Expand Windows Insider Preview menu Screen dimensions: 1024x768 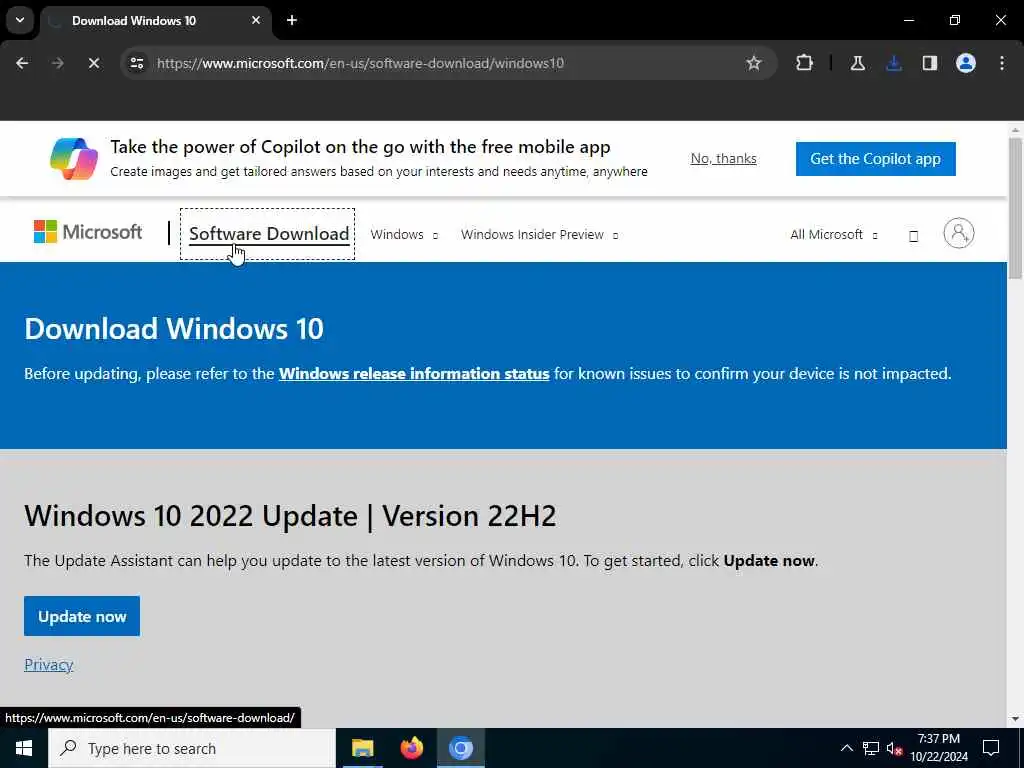click(x=539, y=234)
